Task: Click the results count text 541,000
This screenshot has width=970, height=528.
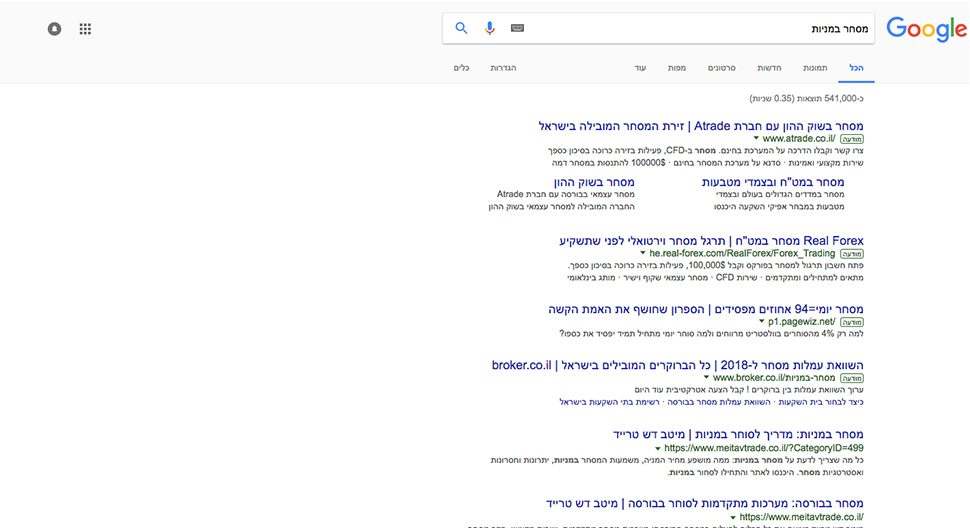Action: coord(807,98)
